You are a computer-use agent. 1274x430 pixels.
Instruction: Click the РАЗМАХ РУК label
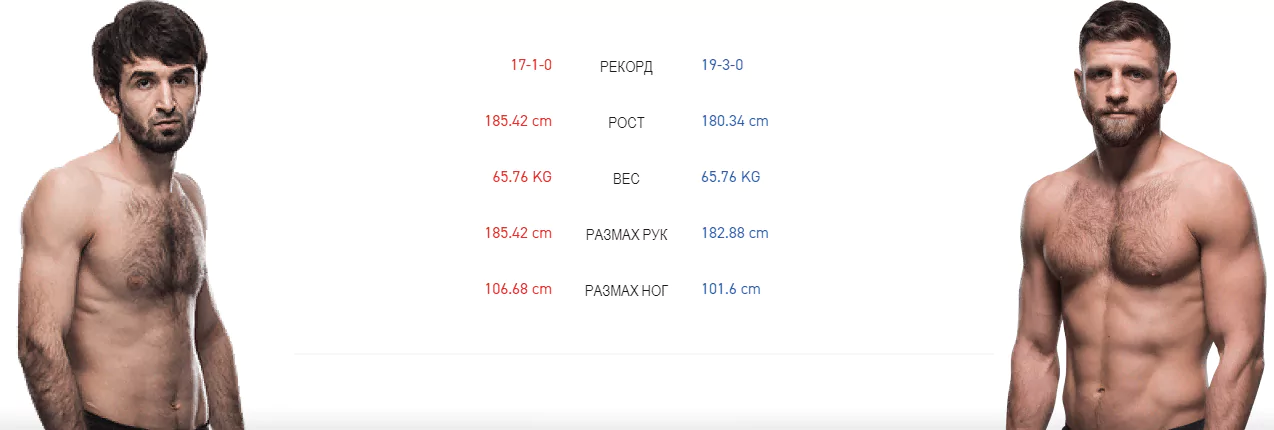(x=626, y=235)
